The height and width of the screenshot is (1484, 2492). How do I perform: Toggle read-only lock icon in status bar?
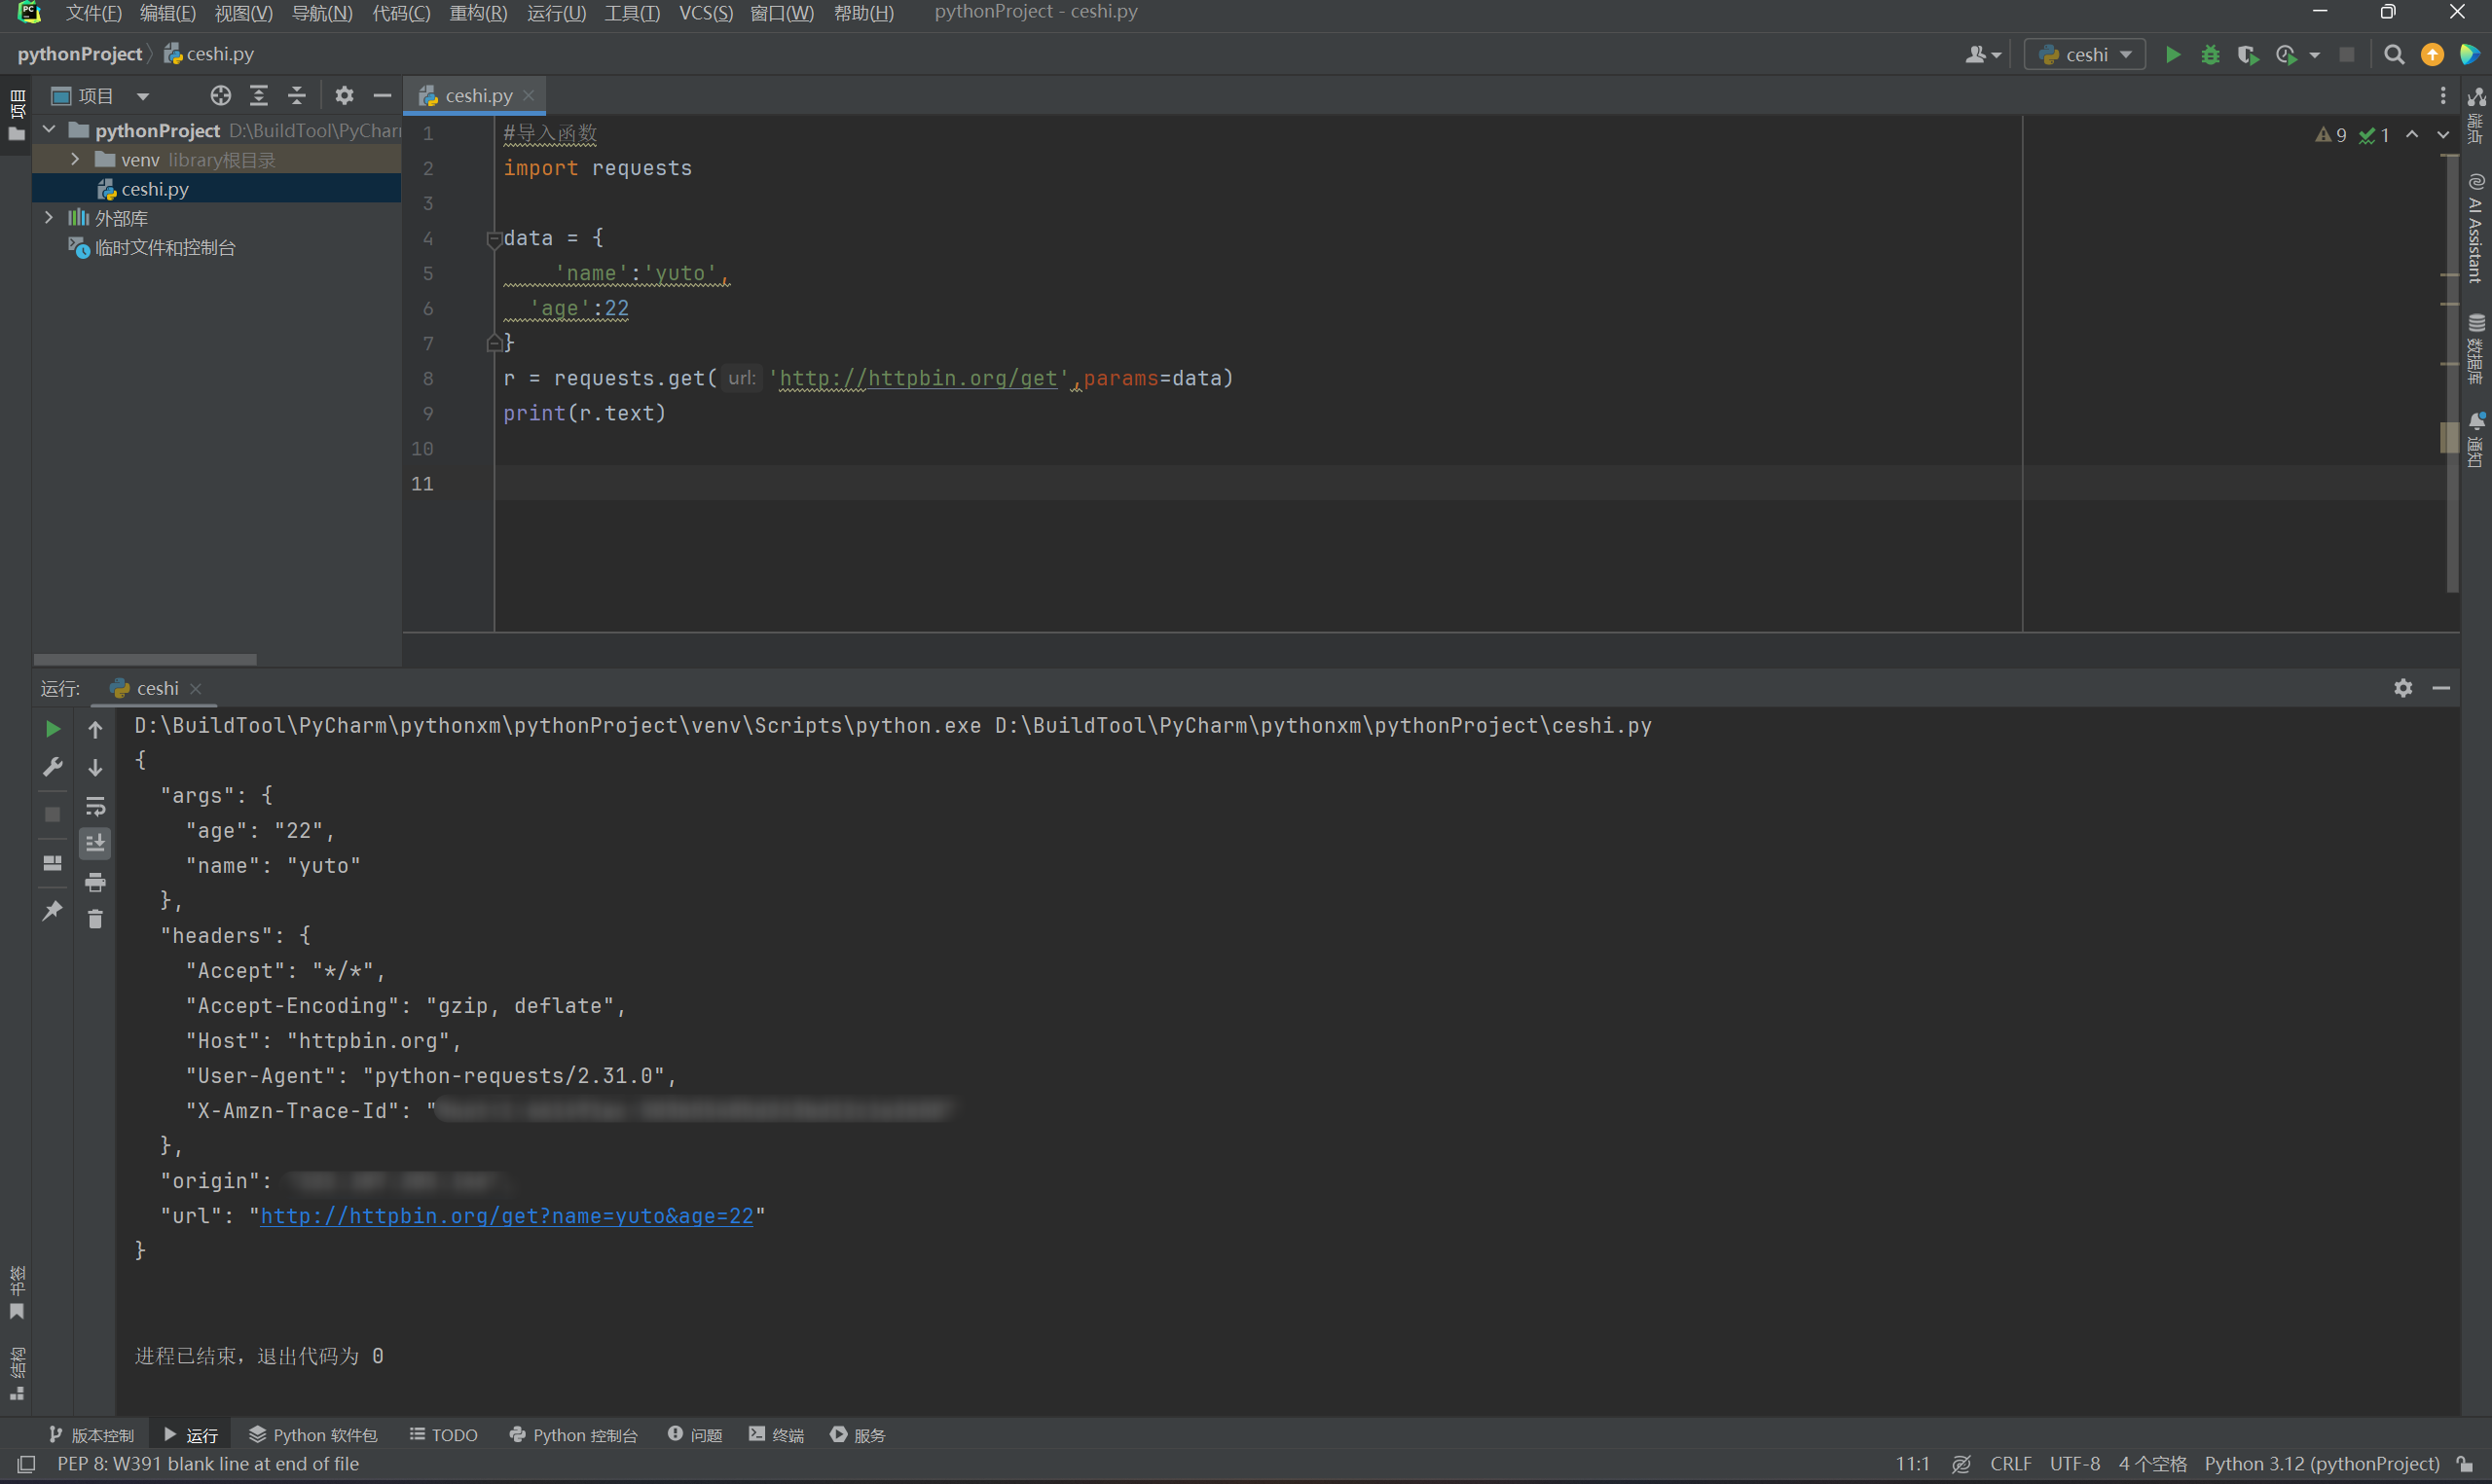2465,1463
